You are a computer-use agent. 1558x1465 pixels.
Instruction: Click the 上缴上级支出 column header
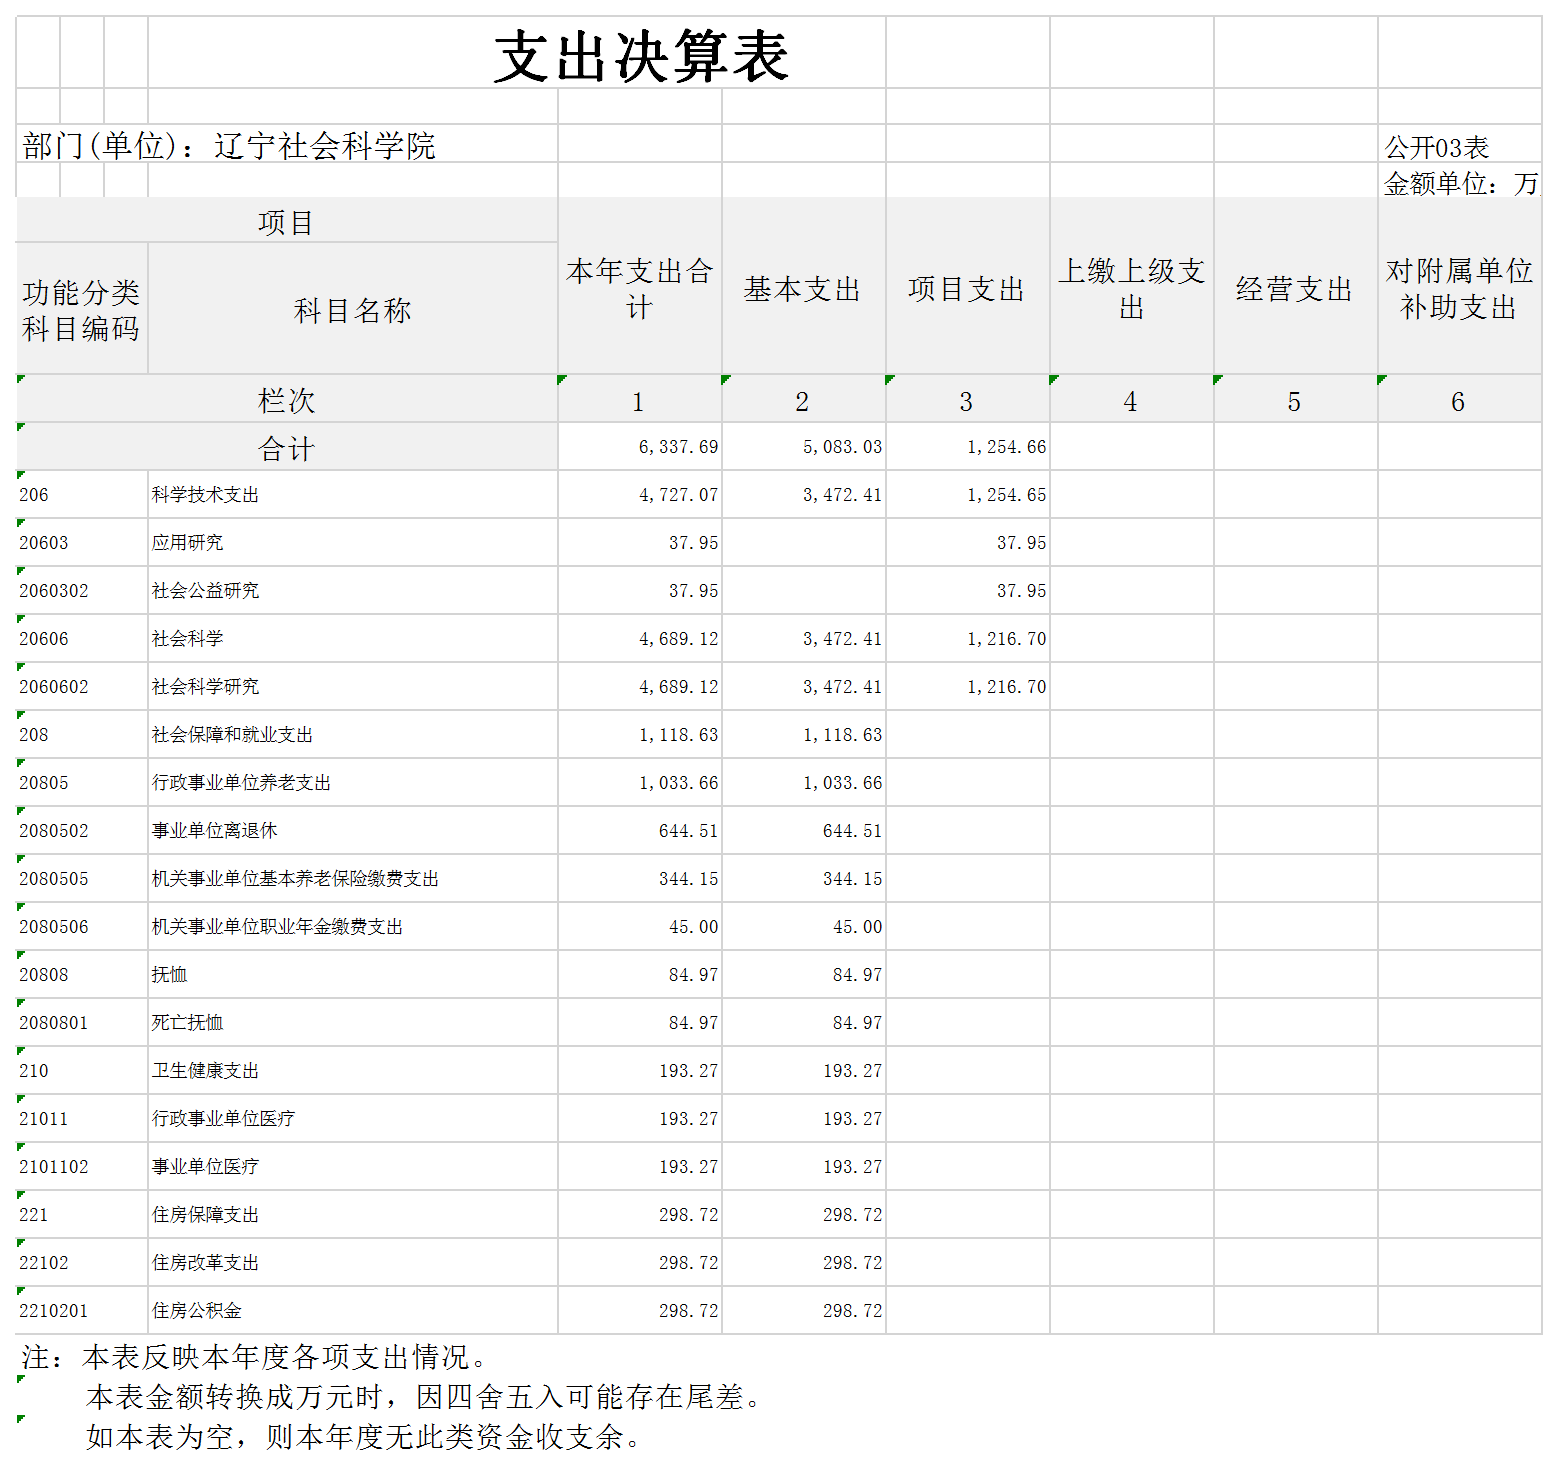coord(1131,288)
